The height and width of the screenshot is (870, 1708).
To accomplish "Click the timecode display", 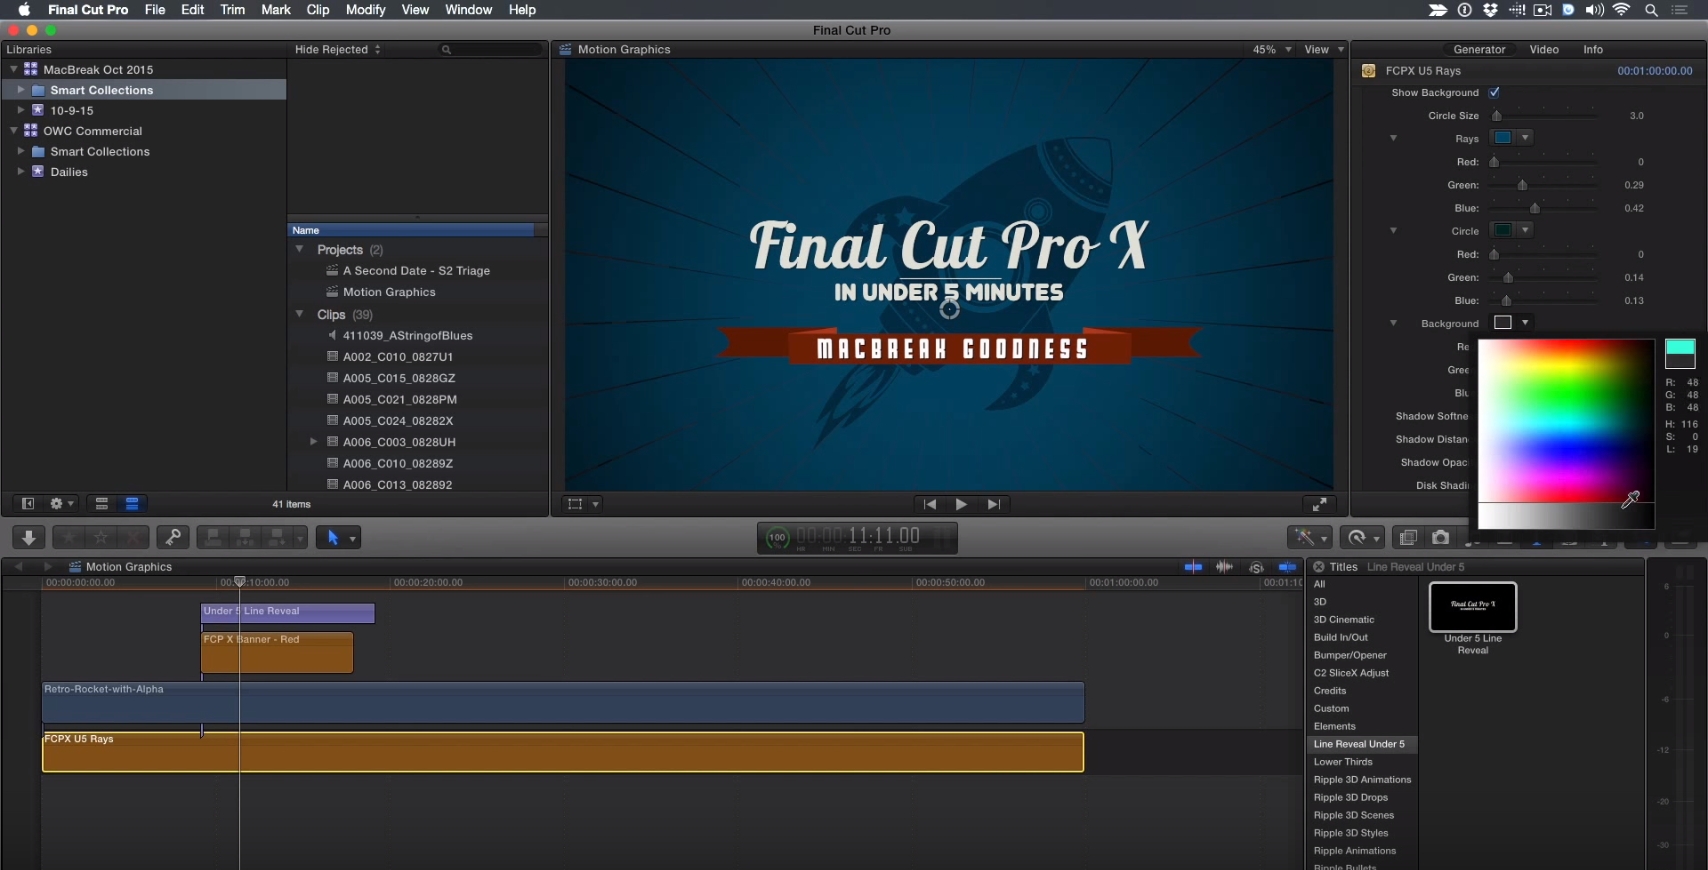I will [x=857, y=537].
